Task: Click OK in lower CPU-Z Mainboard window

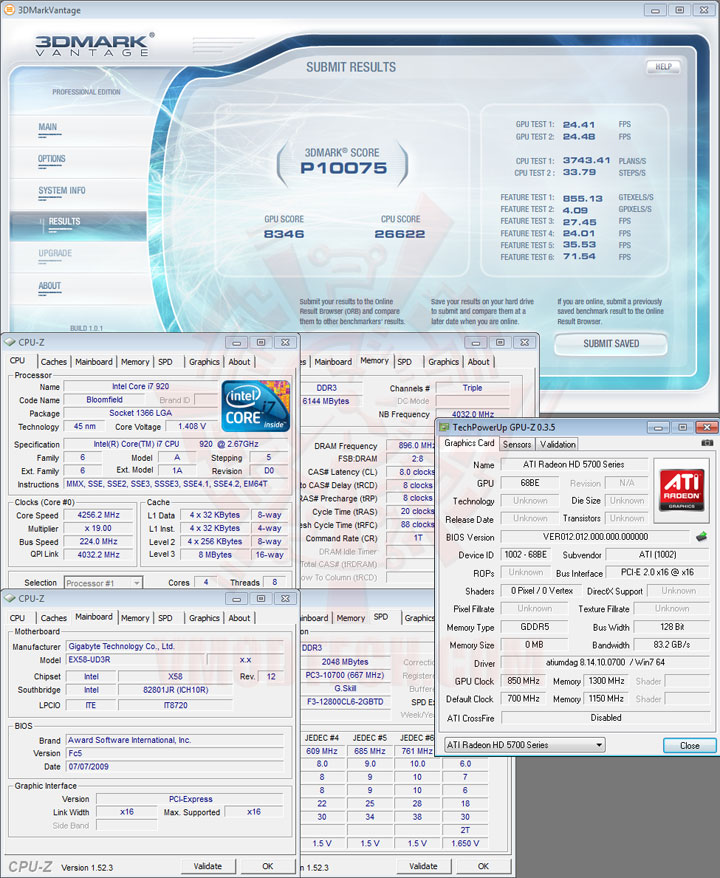Action: [x=268, y=866]
